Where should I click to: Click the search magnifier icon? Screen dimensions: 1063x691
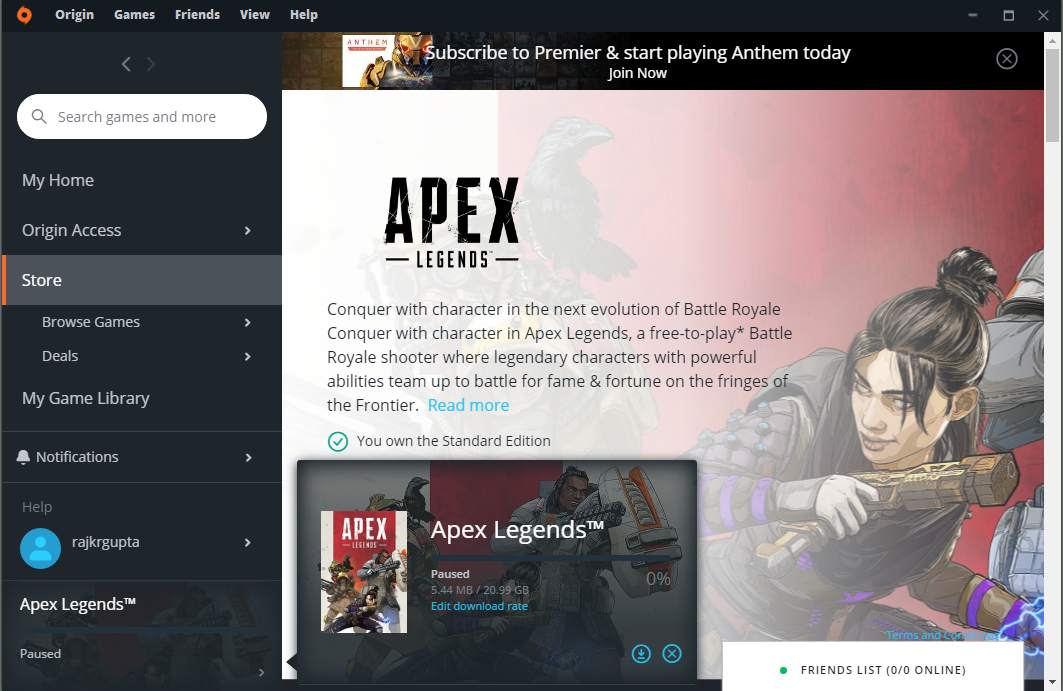click(39, 117)
